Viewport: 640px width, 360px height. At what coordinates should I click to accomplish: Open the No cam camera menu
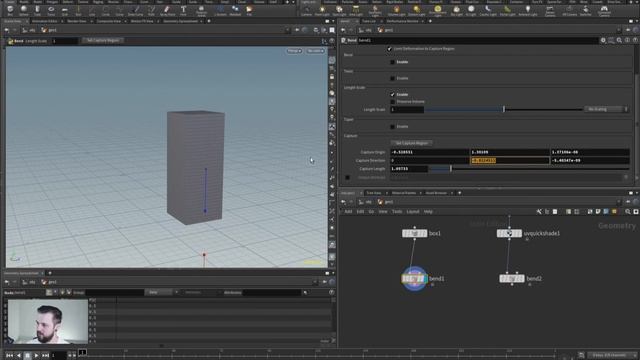pyautogui.click(x=316, y=51)
